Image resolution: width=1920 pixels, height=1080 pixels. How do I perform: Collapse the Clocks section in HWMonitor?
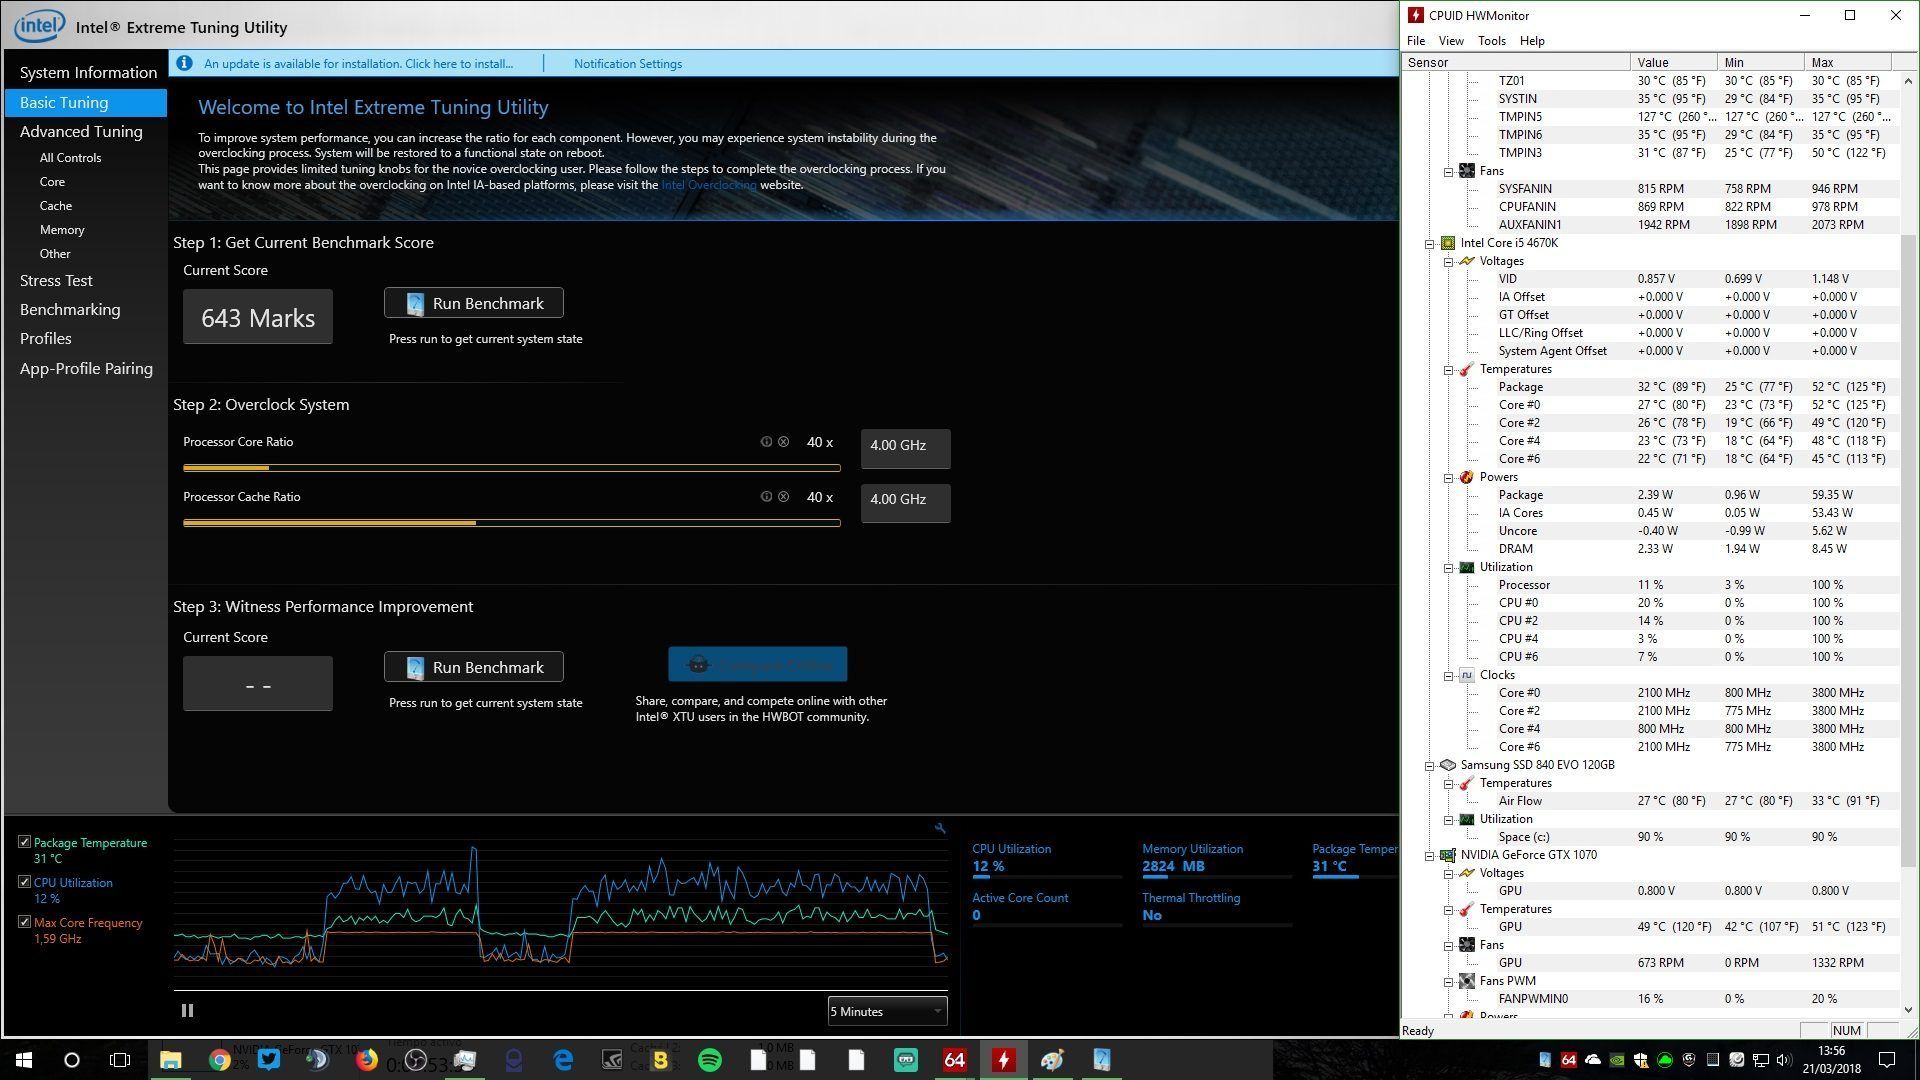click(1448, 676)
